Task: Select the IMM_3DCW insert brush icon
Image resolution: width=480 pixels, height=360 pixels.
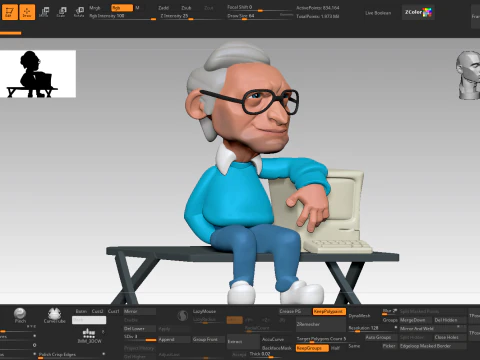Action: click(89, 335)
